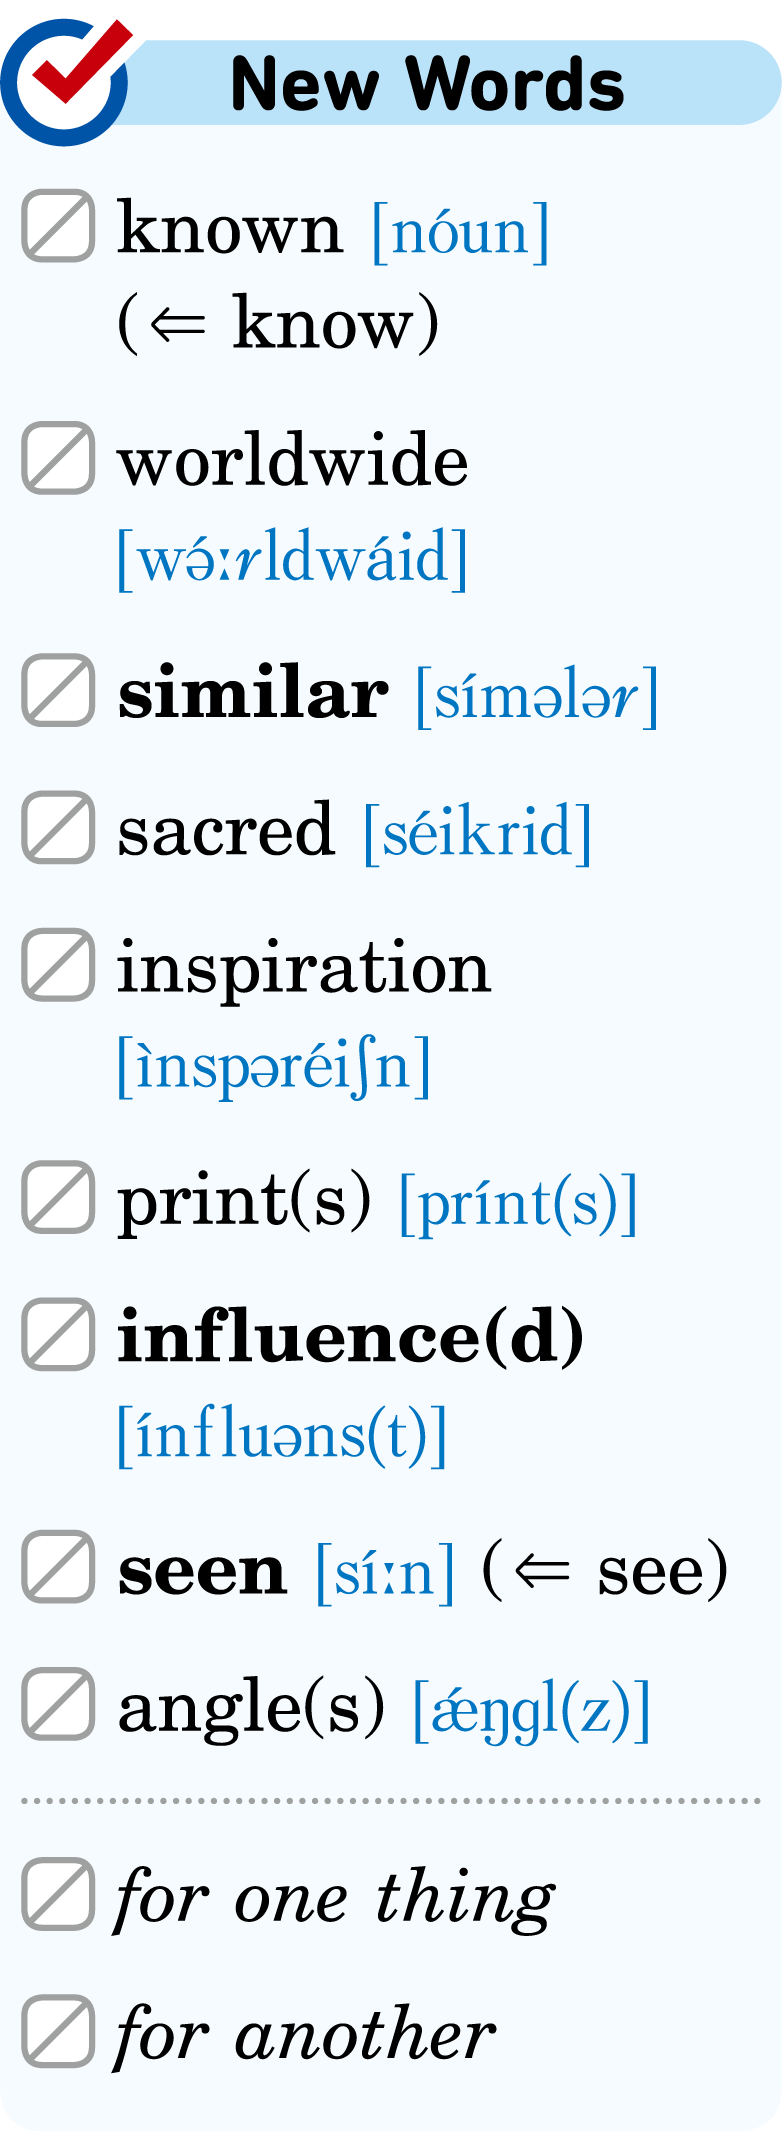Toggle the 'angle(s)' checkbox
Viewport: 782px width, 2132px height.
(59, 1704)
